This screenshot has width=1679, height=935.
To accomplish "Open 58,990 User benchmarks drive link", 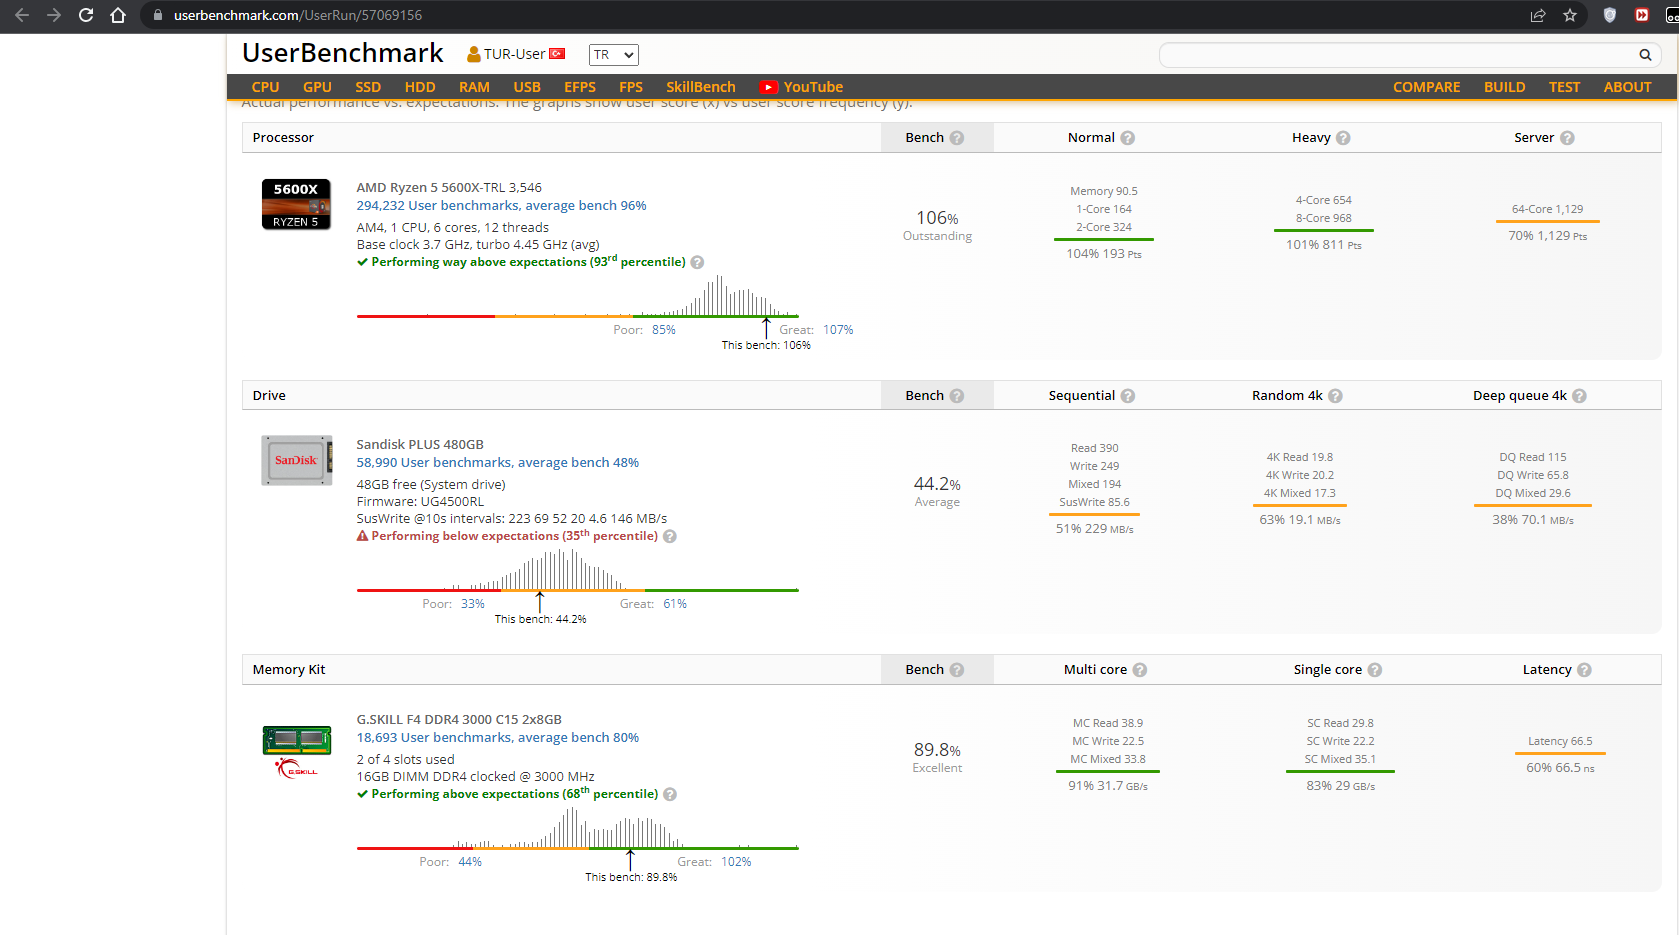I will click(498, 463).
